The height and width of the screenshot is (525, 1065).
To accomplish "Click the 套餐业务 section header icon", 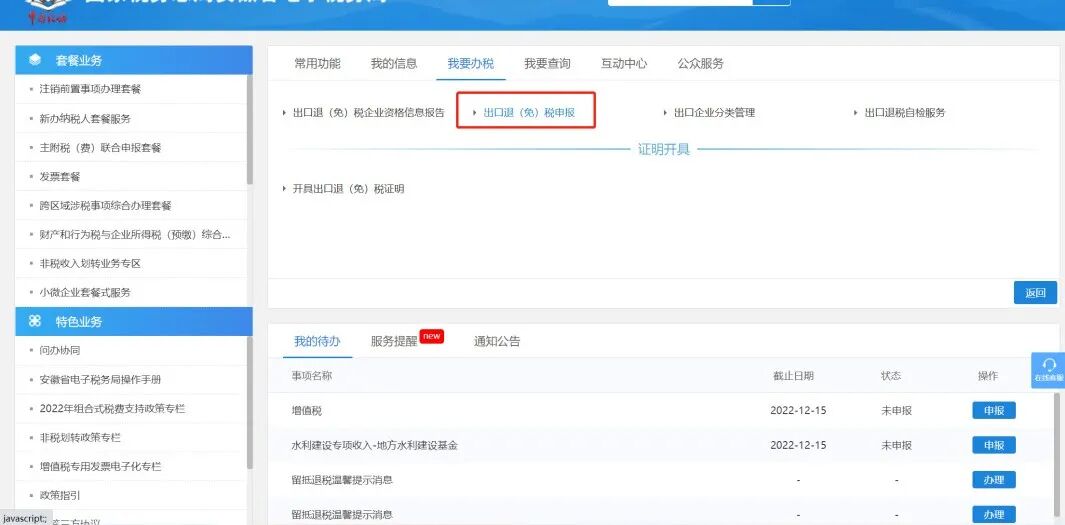I will point(35,60).
